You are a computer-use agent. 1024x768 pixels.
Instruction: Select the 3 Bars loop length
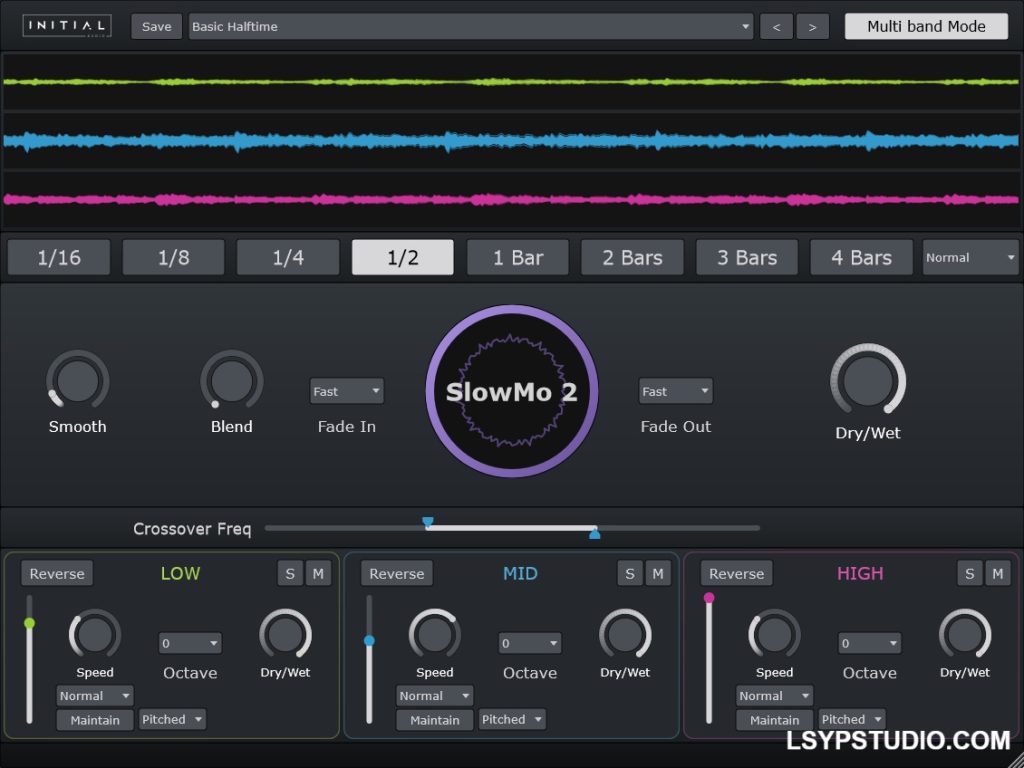click(x=747, y=257)
